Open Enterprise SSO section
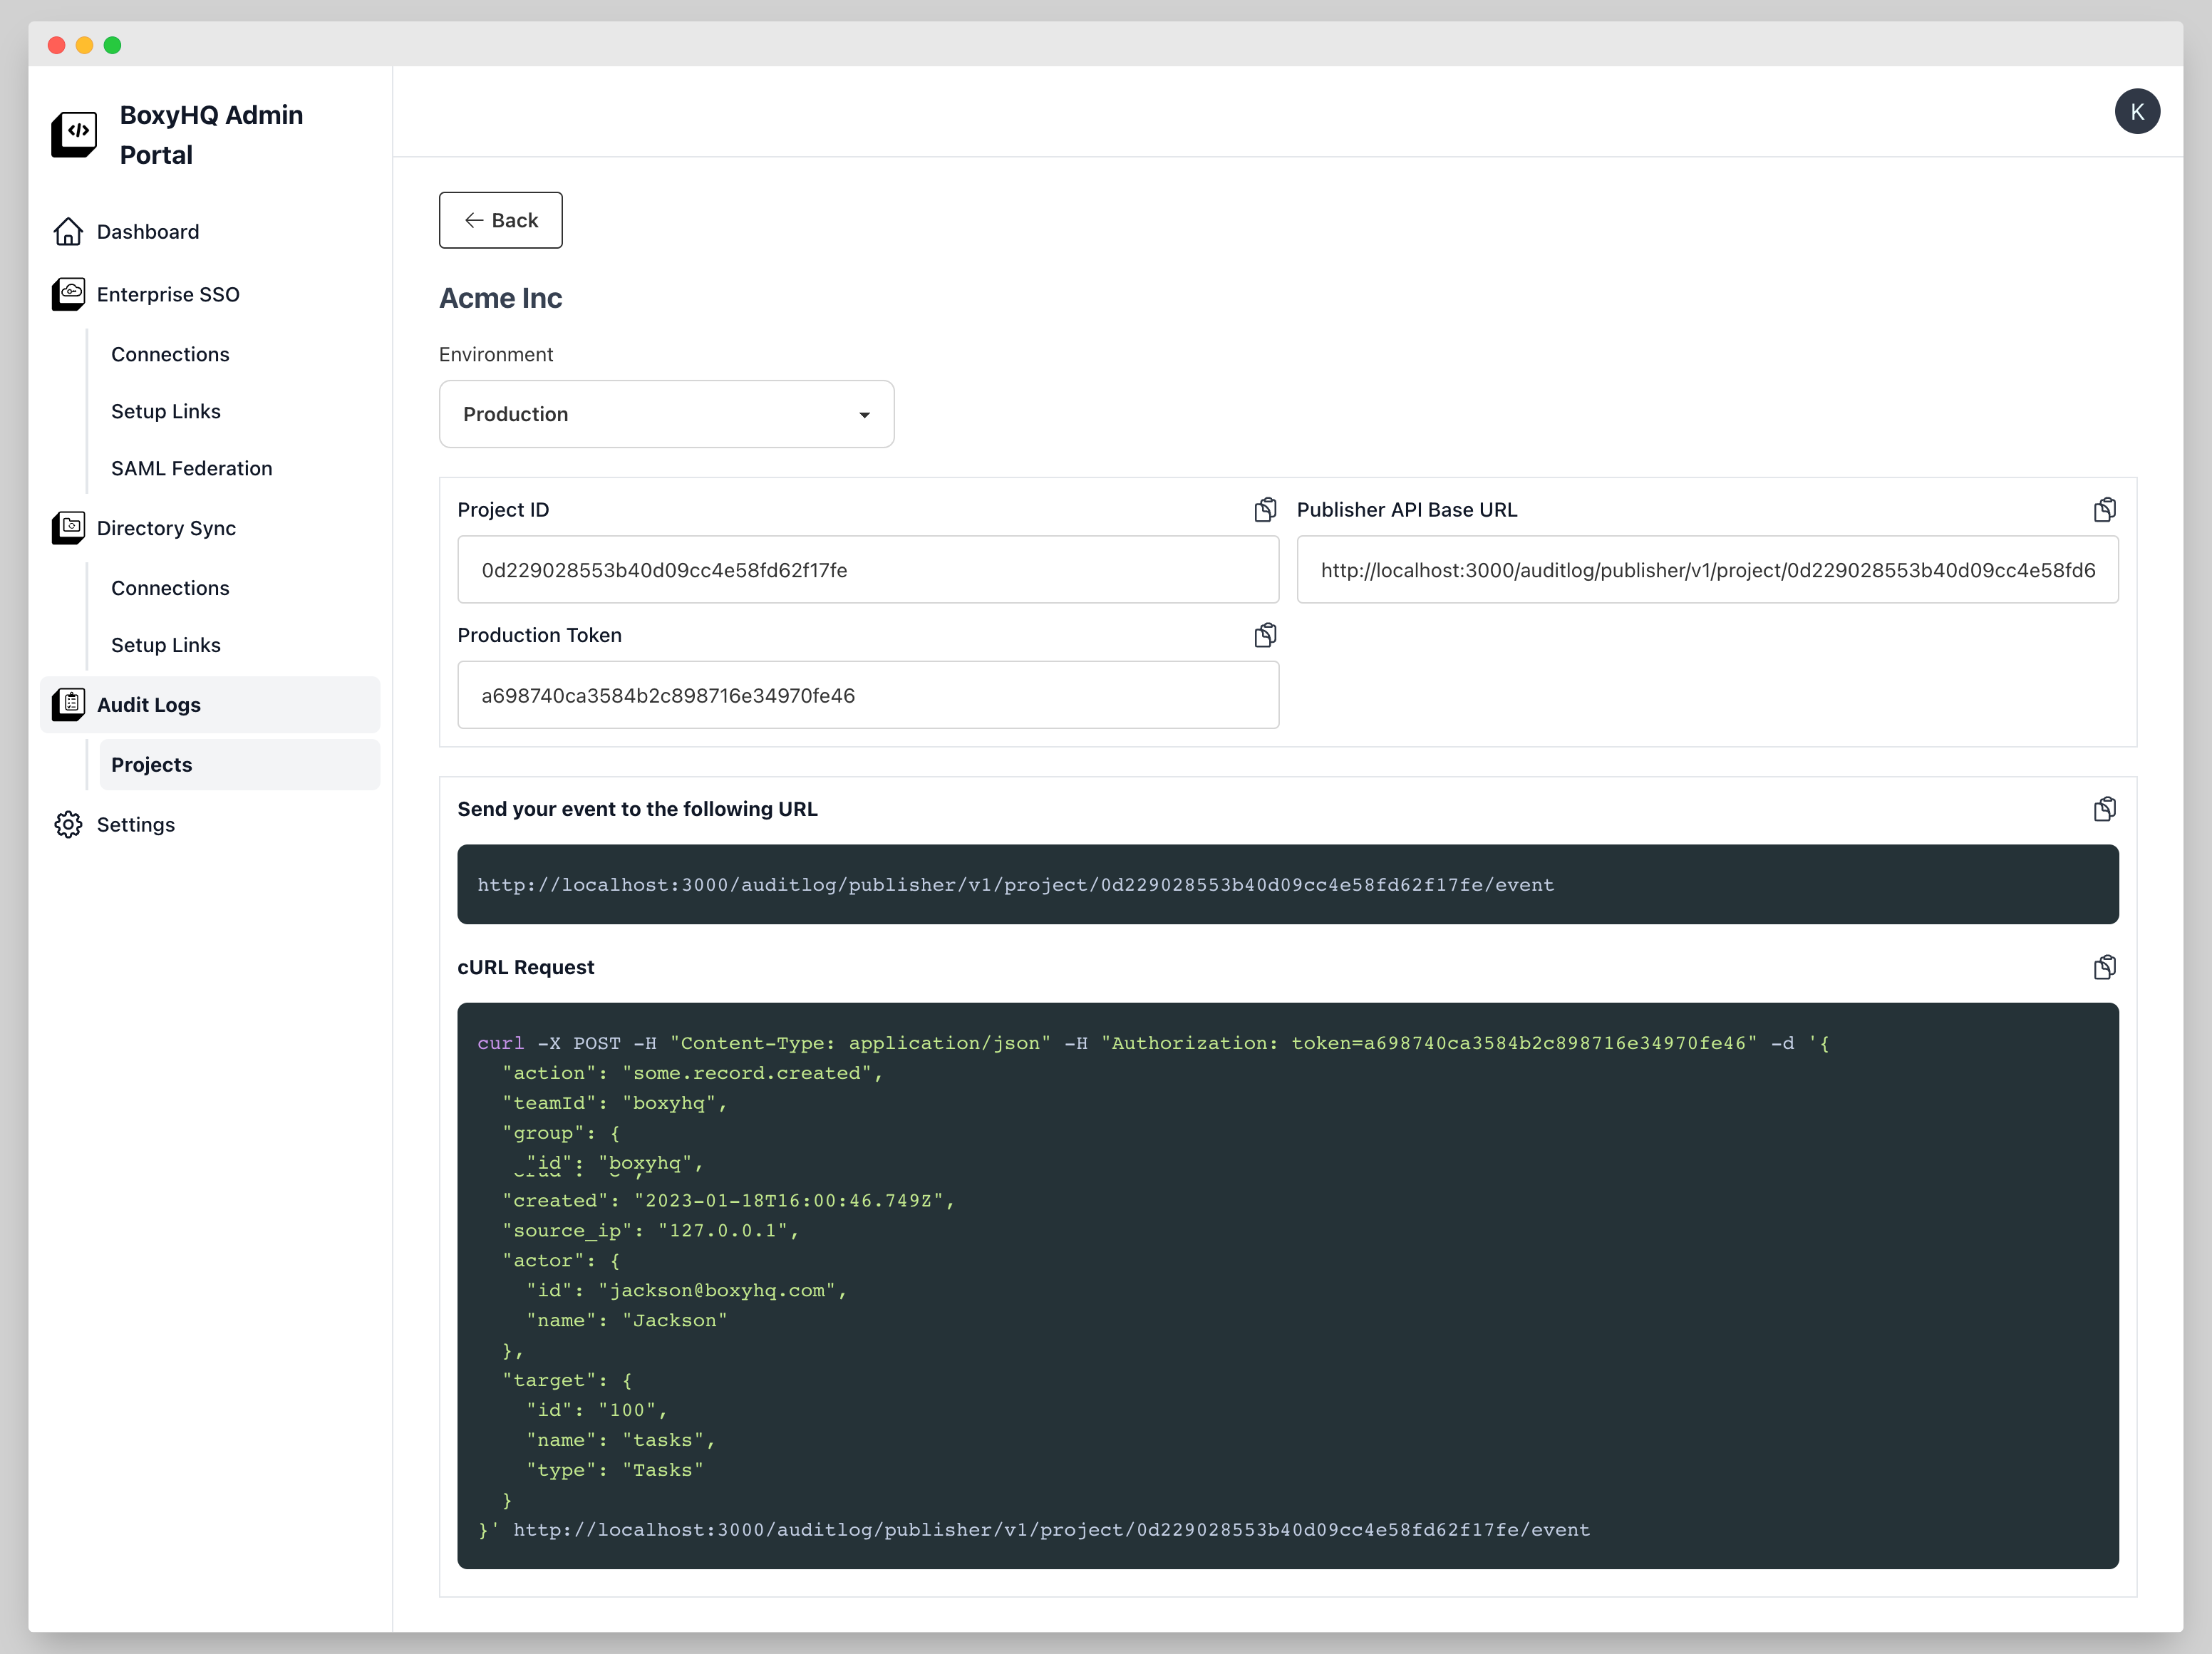 click(x=168, y=295)
